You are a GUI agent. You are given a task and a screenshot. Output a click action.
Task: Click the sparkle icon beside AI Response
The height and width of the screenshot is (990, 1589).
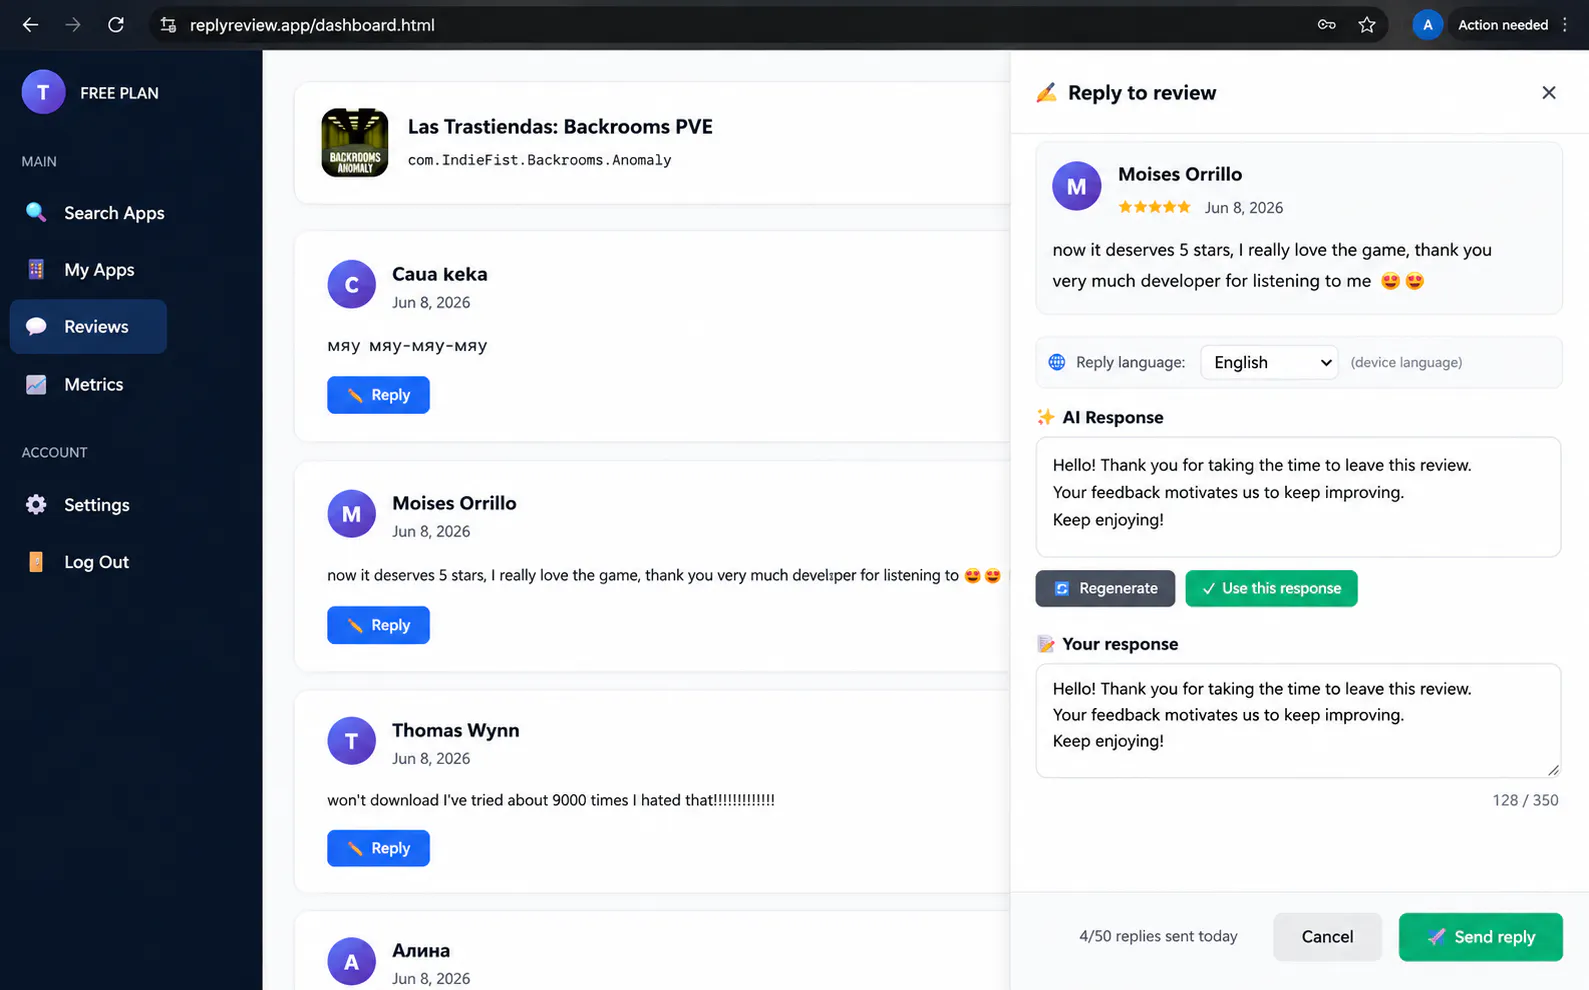(x=1046, y=417)
